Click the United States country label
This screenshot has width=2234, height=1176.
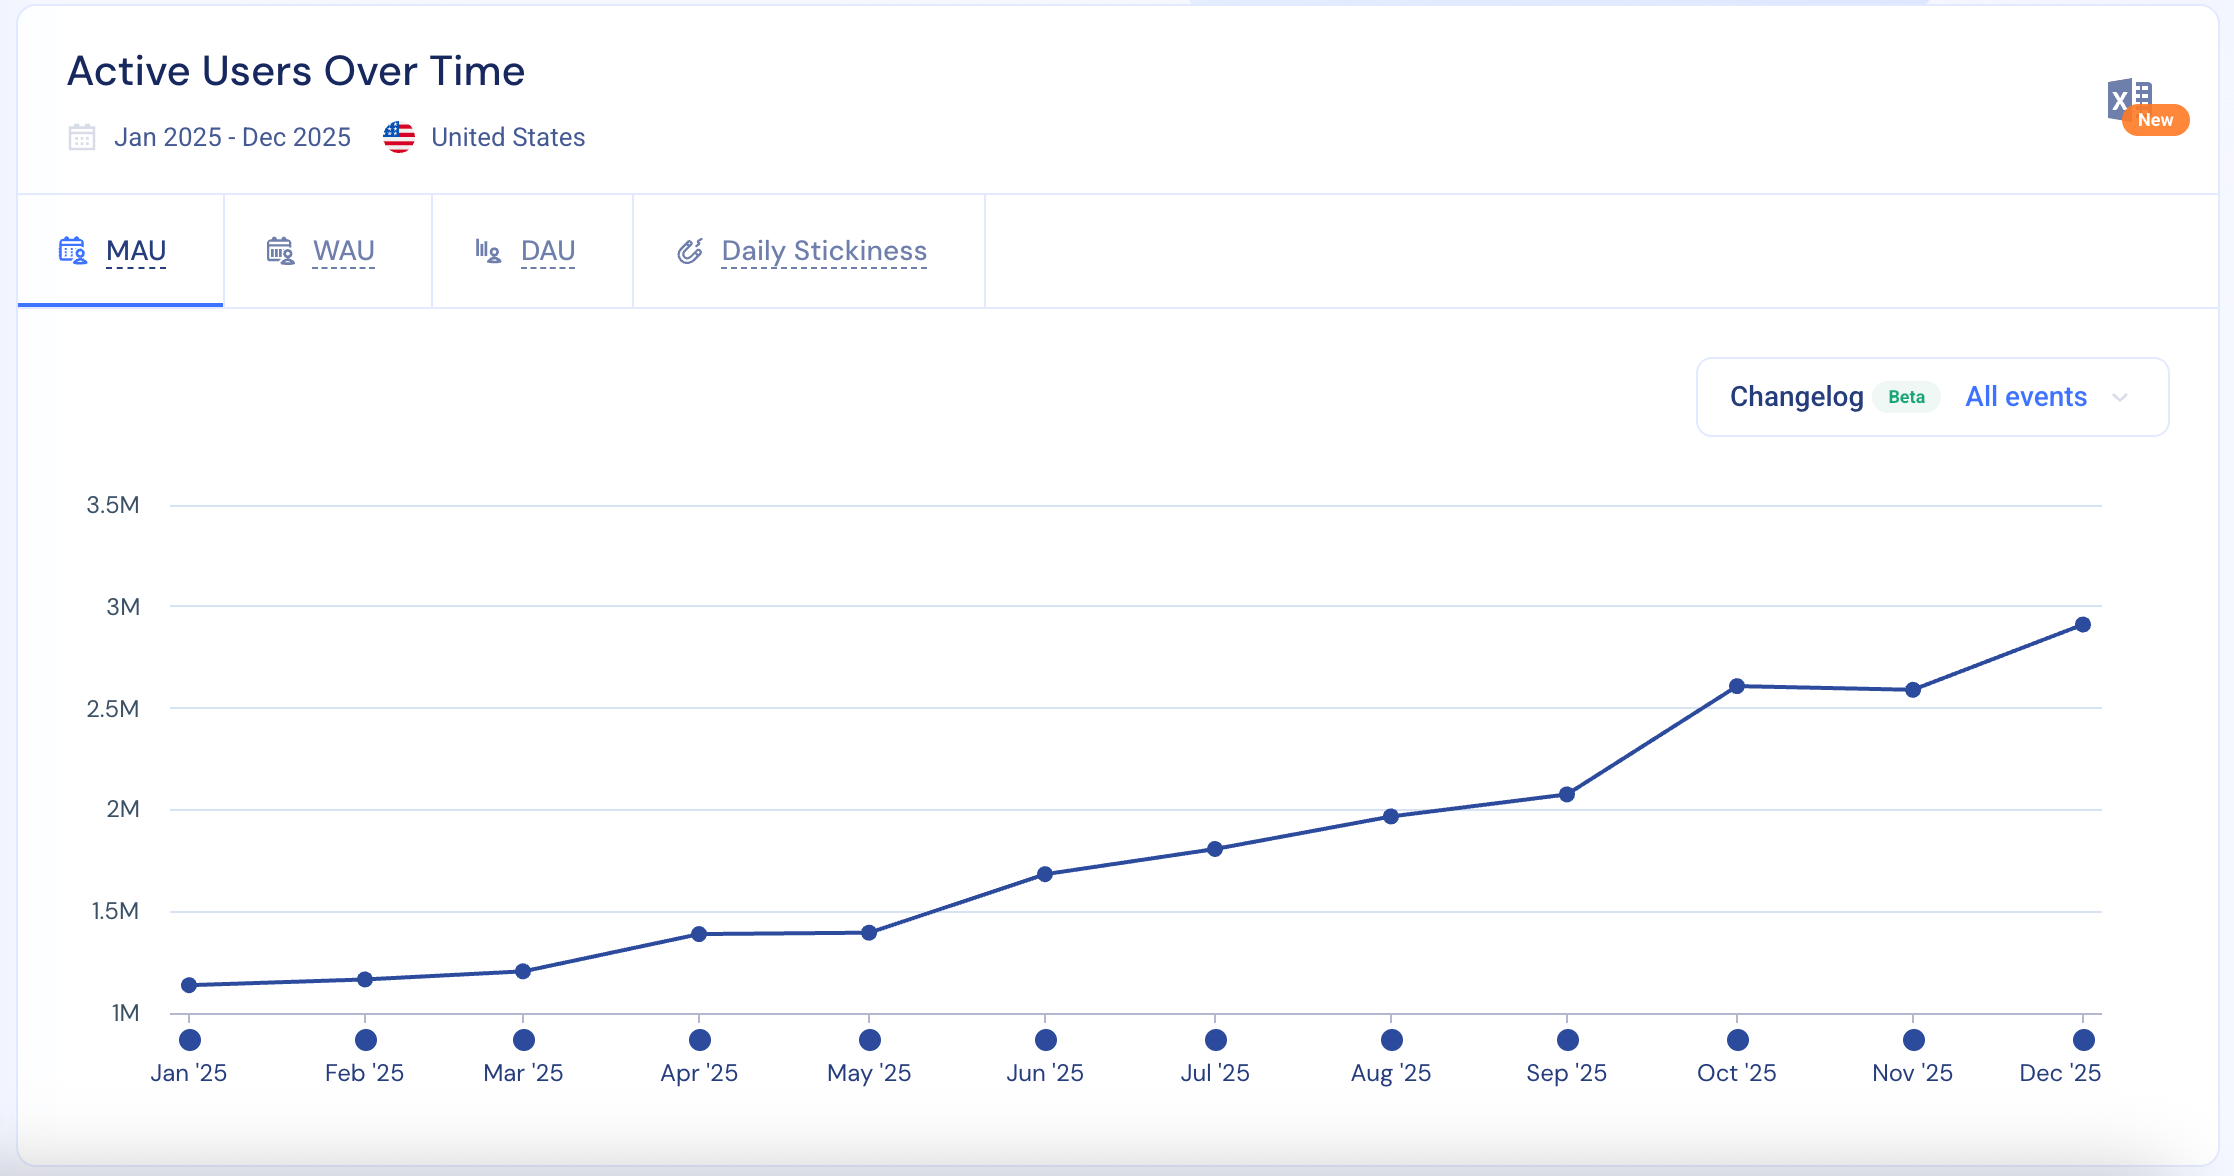508,137
